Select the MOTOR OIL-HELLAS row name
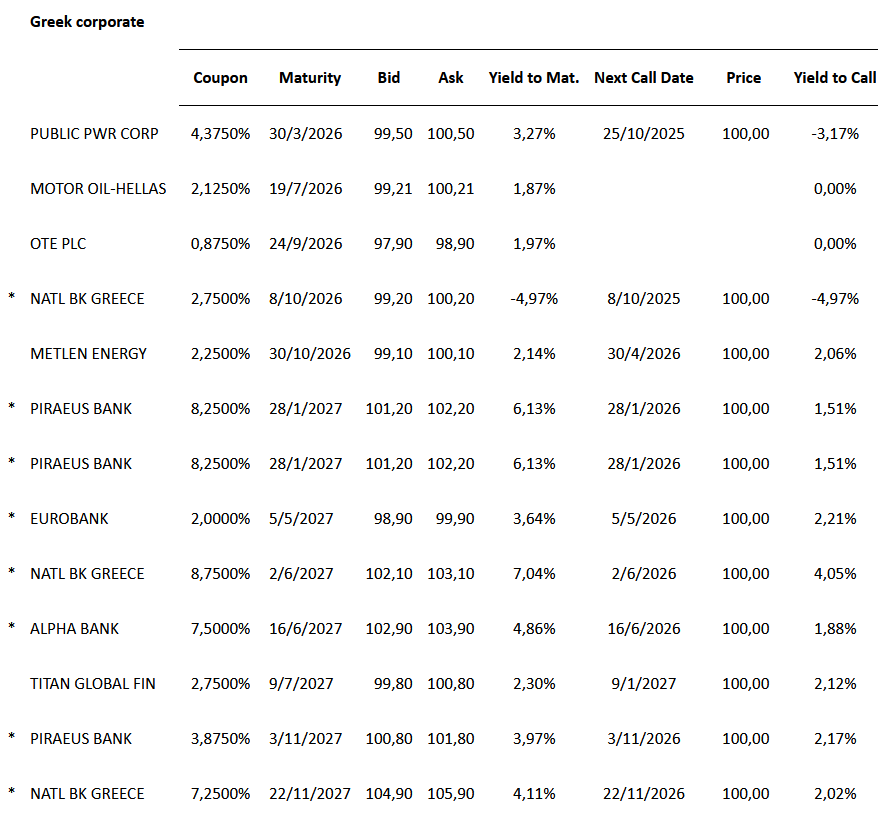Viewport: 878px width, 815px height. 98,189
